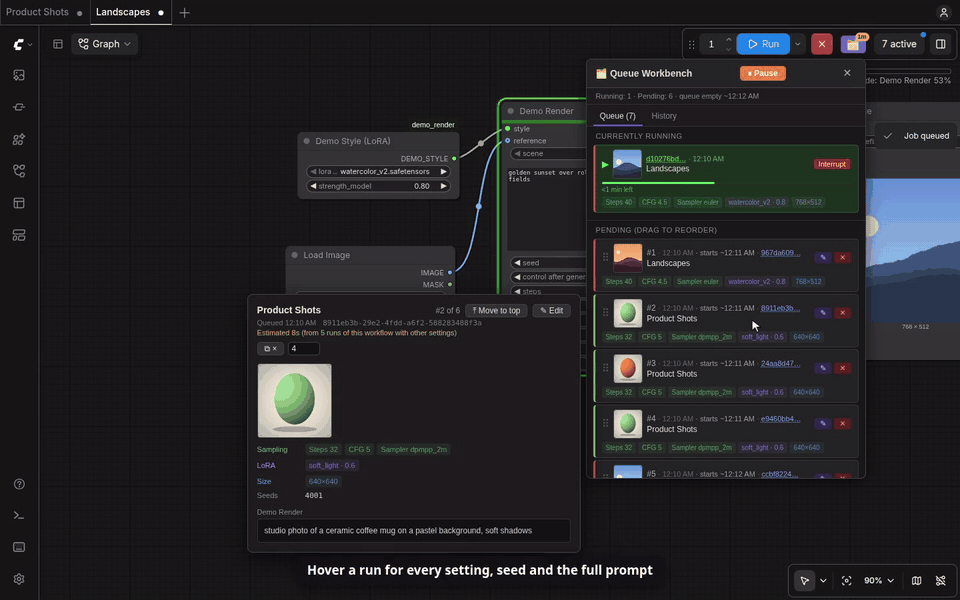Toggle the sidebar panel icon next to Graph
Screen dimensions: 960x600
coord(58,44)
